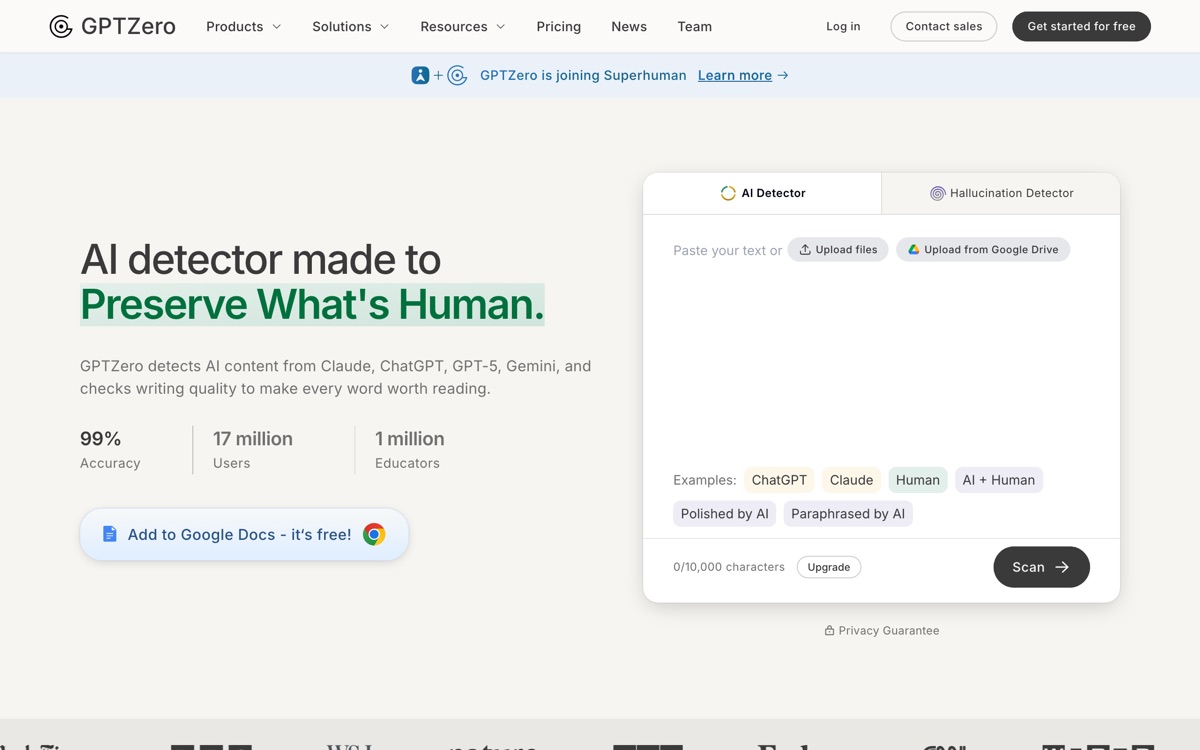Viewport: 1200px width, 750px height.
Task: Load the Claude example text
Action: 851,480
